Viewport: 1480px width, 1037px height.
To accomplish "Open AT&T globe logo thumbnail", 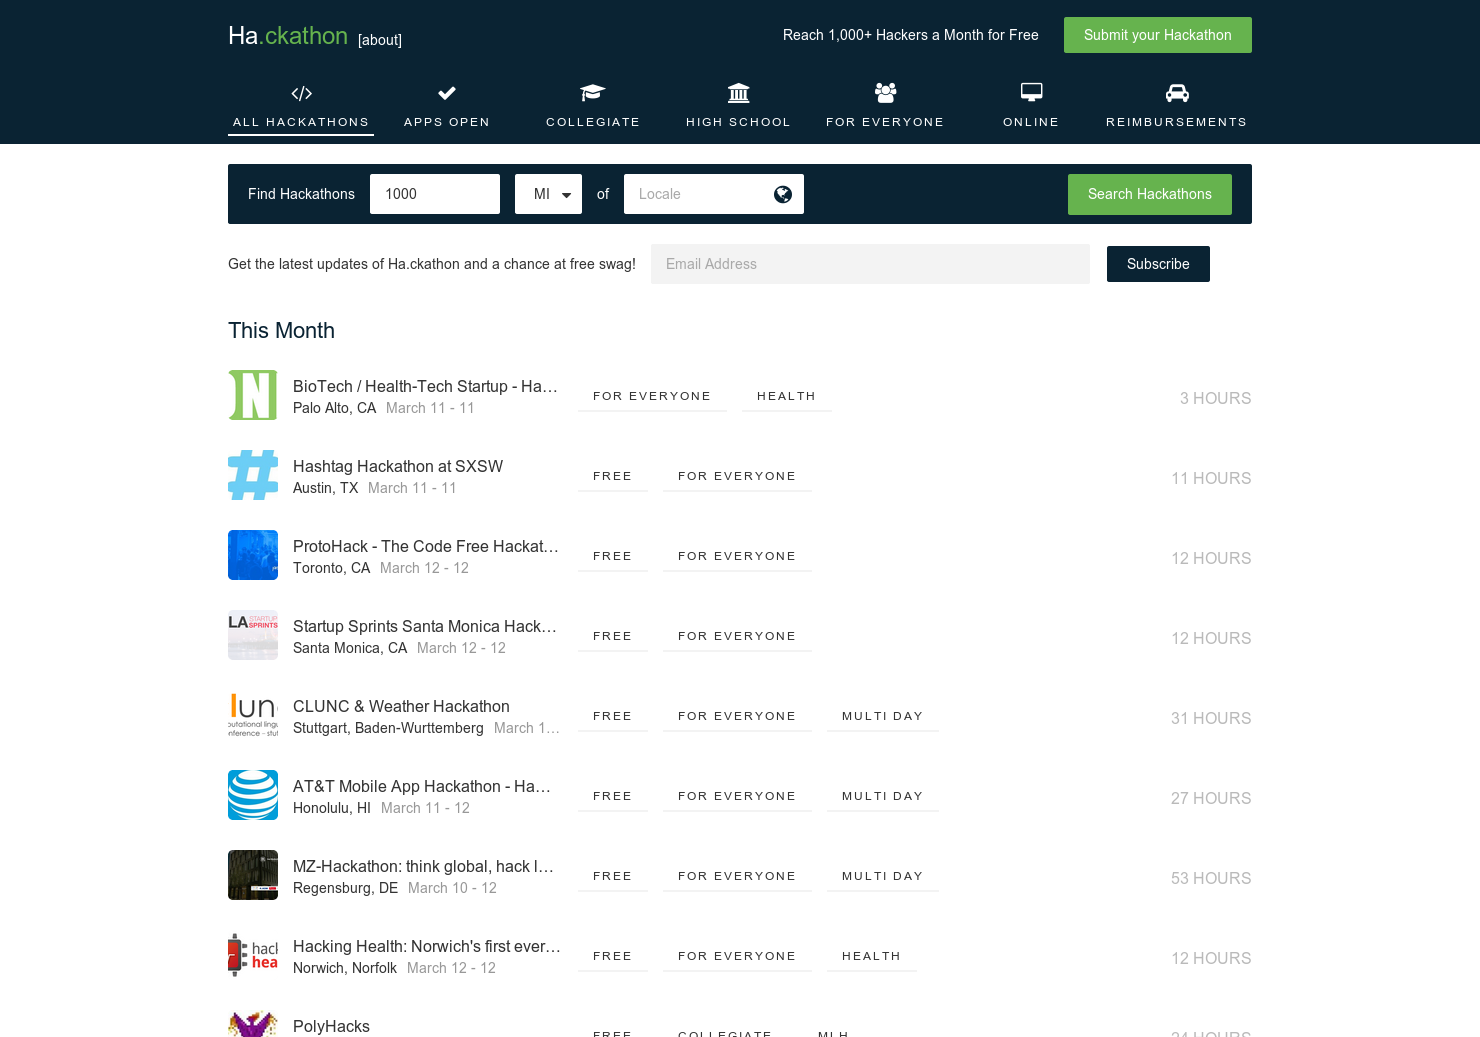I will coord(253,795).
